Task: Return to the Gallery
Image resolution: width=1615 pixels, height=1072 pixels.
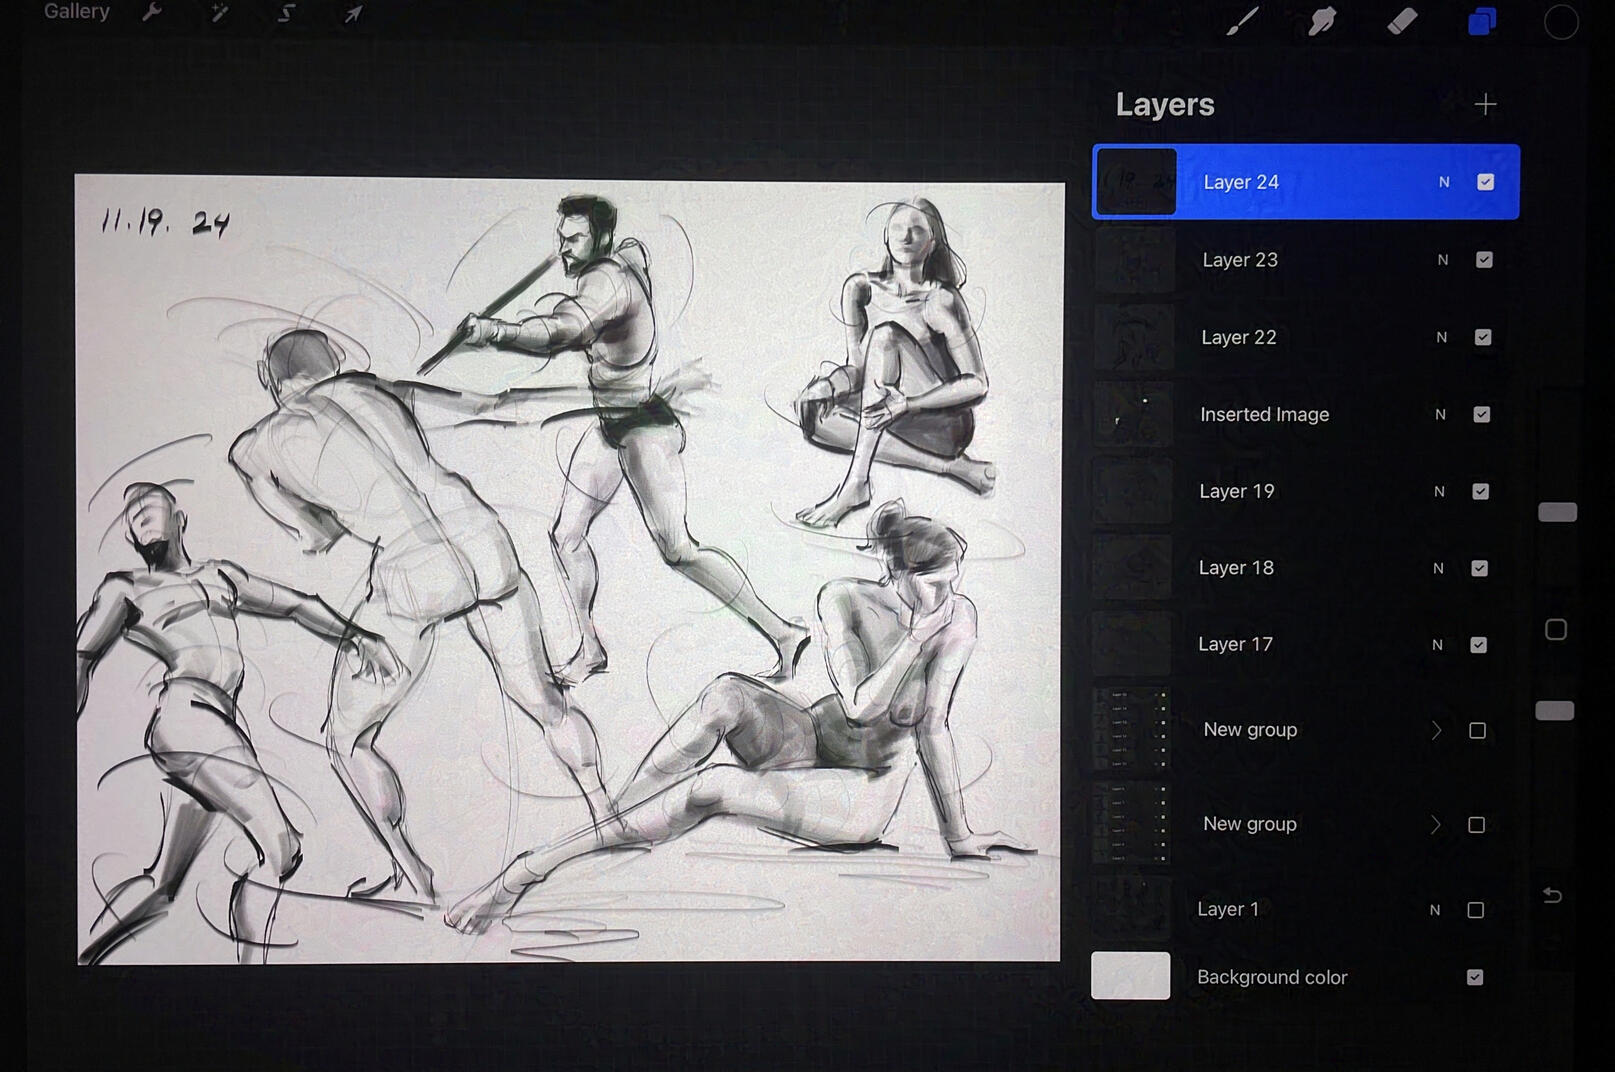Action: coord(76,12)
